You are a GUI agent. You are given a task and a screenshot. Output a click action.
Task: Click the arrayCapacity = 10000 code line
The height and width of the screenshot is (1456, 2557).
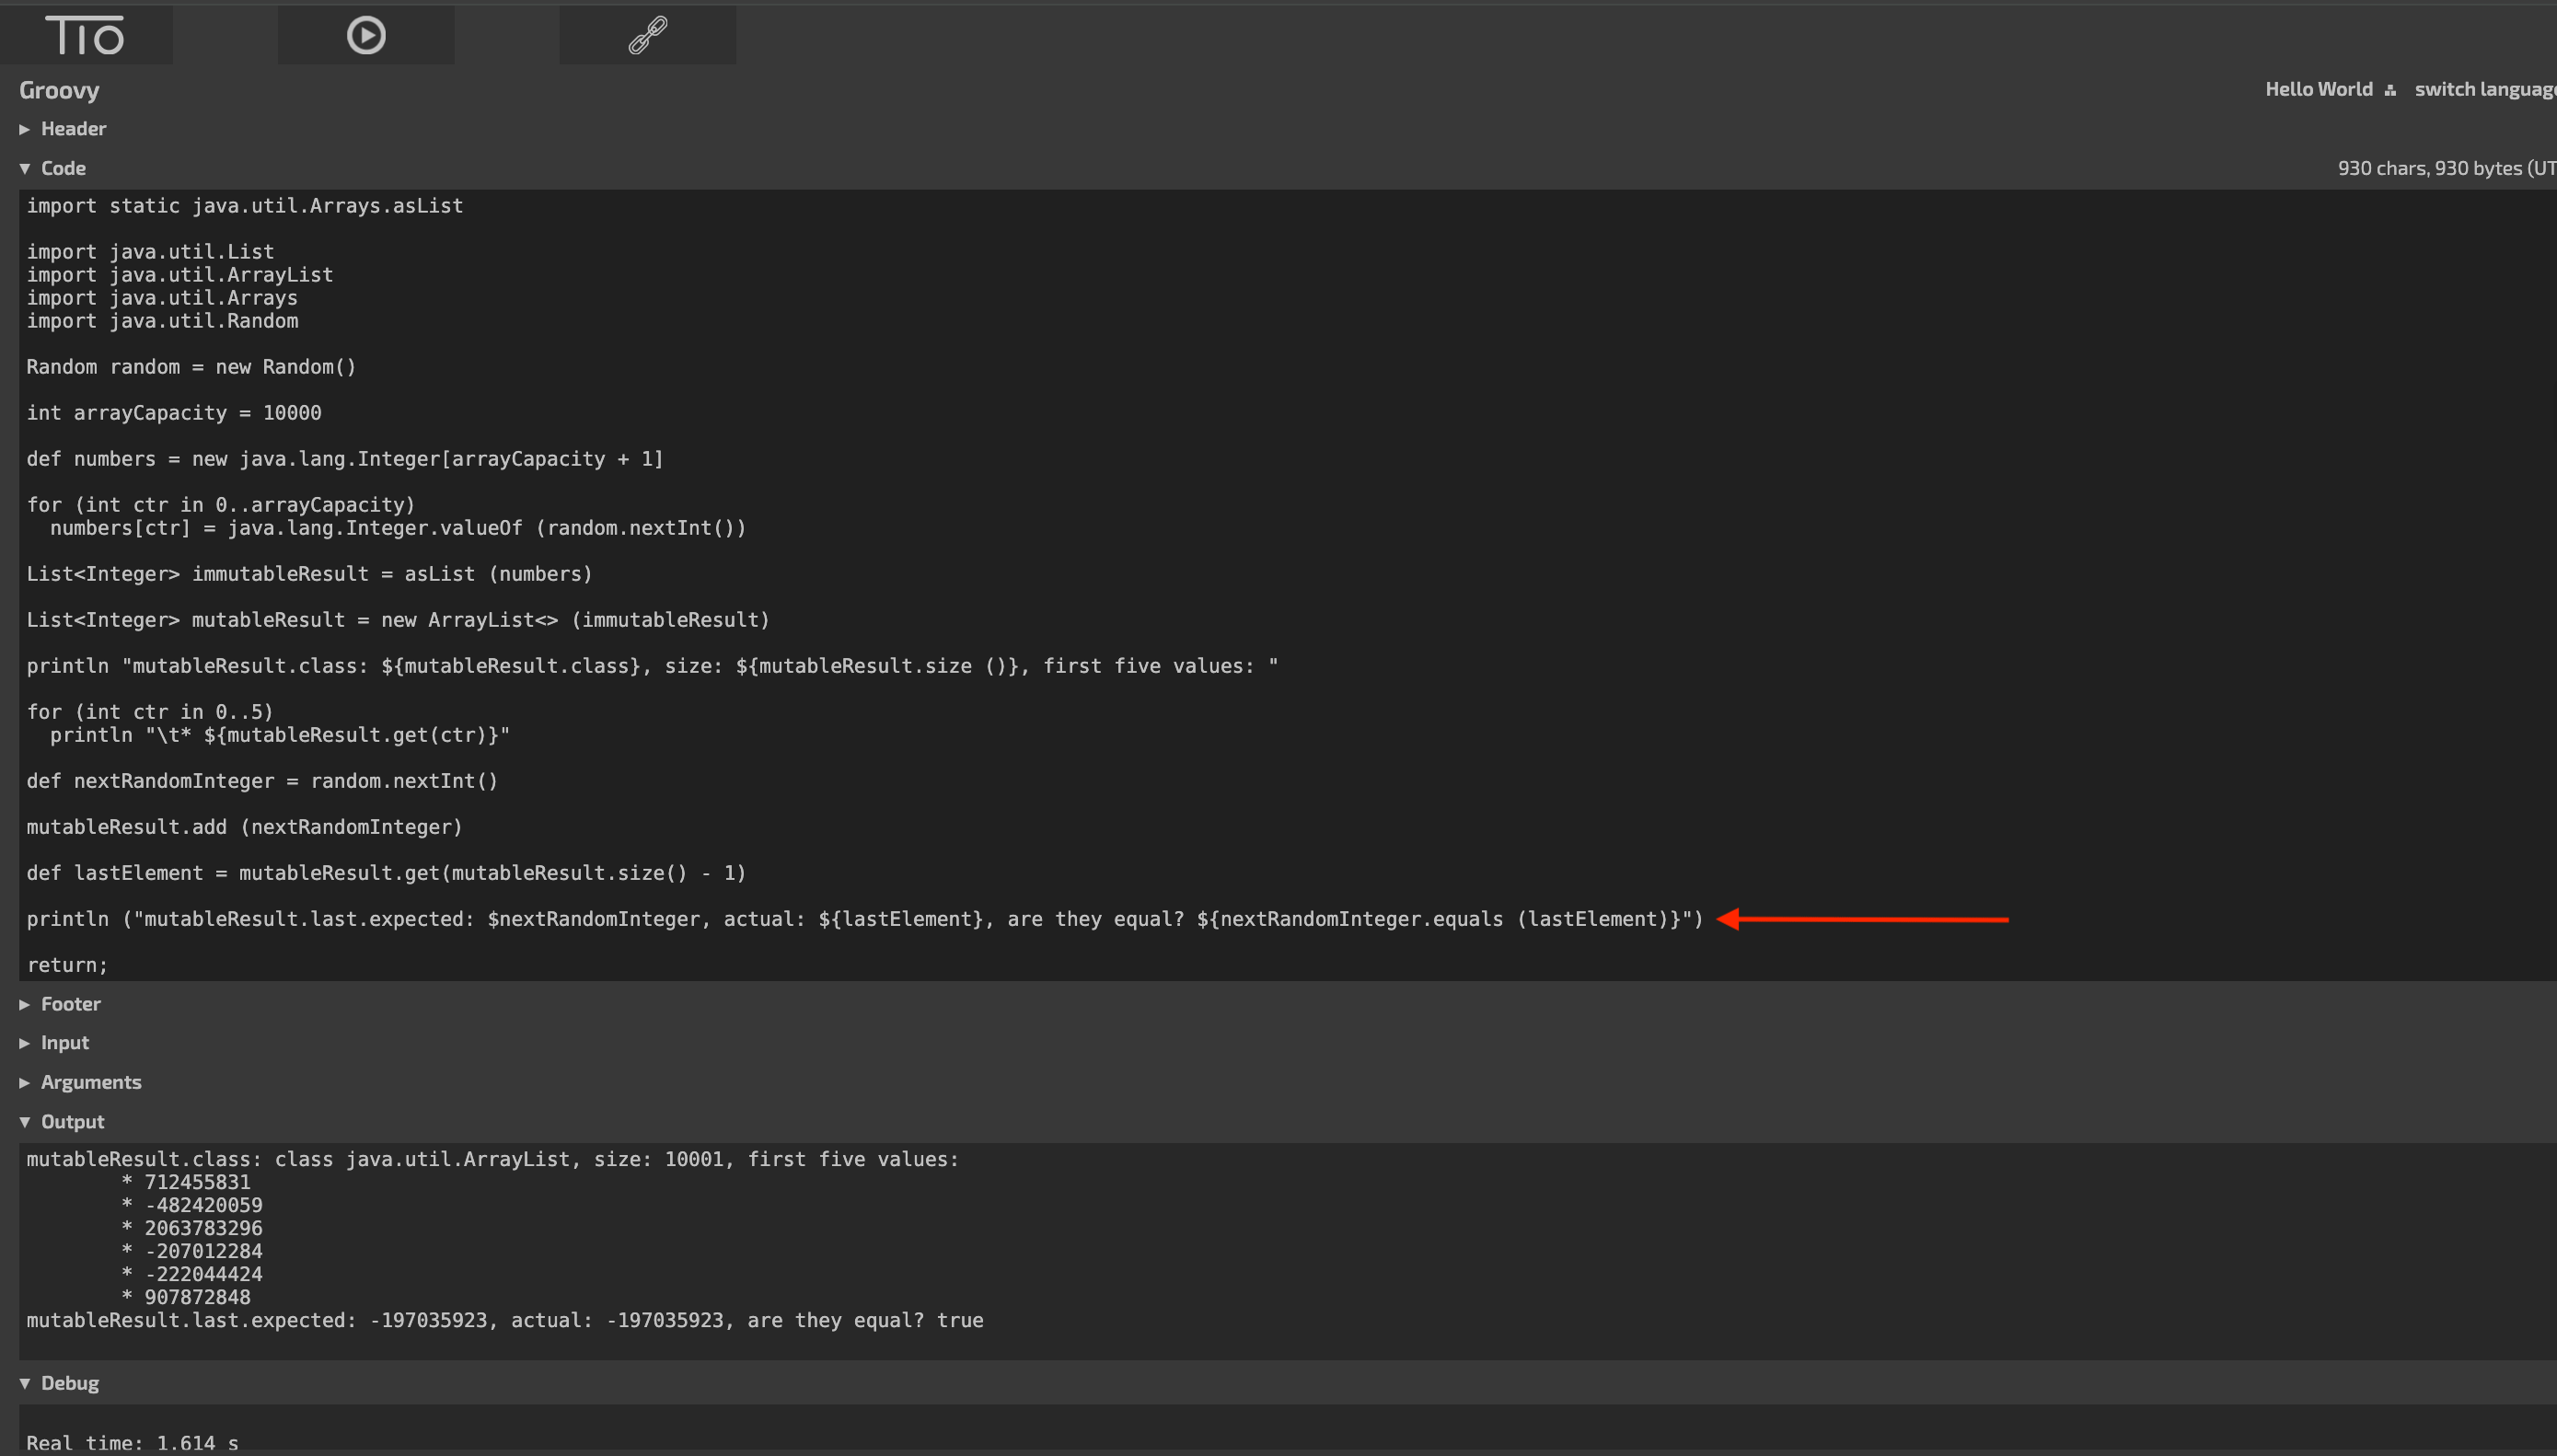point(174,413)
